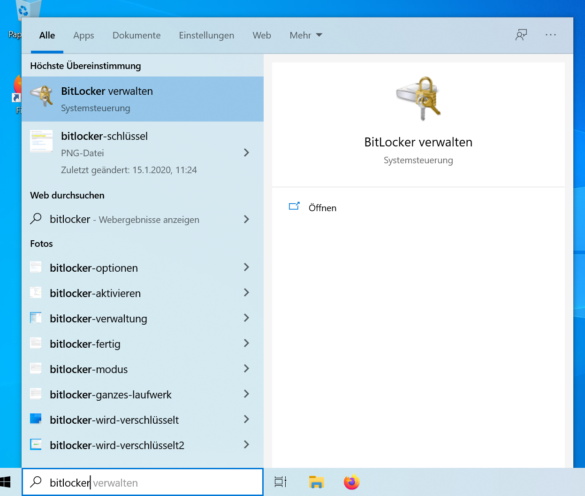Switch to the Apps tab
Screen dimensions: 585x496
point(84,36)
